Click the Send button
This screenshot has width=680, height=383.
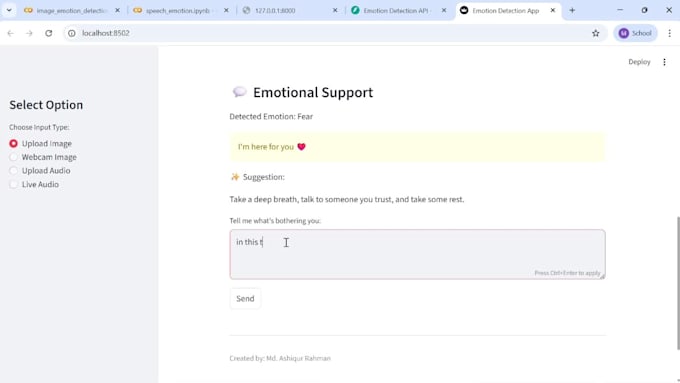click(245, 298)
